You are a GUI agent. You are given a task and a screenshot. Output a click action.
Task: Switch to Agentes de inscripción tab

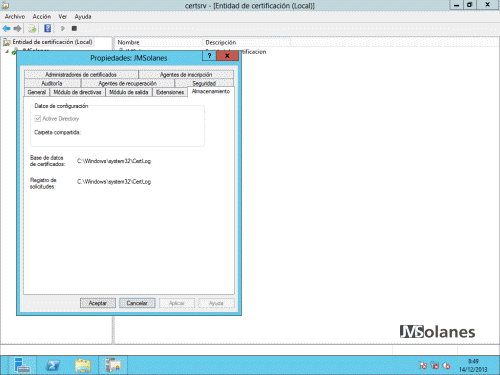[186, 75]
